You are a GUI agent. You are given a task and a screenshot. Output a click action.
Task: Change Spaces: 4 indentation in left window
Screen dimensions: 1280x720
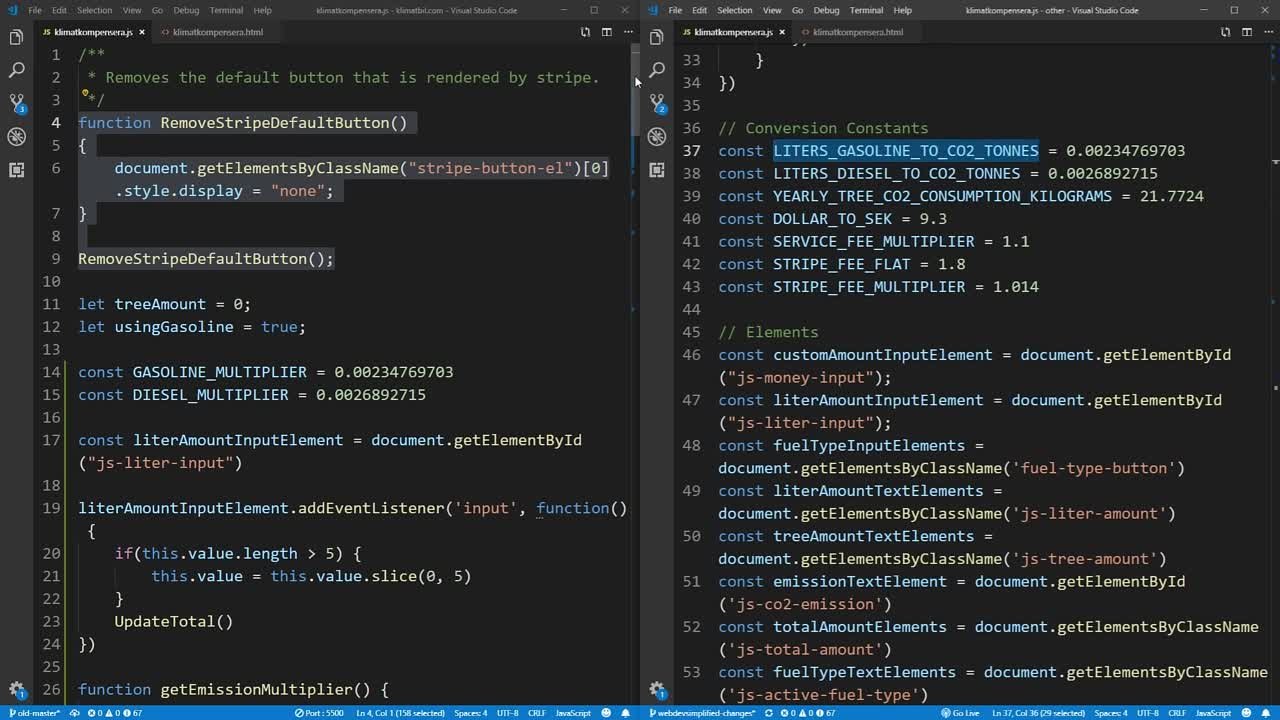tap(470, 713)
